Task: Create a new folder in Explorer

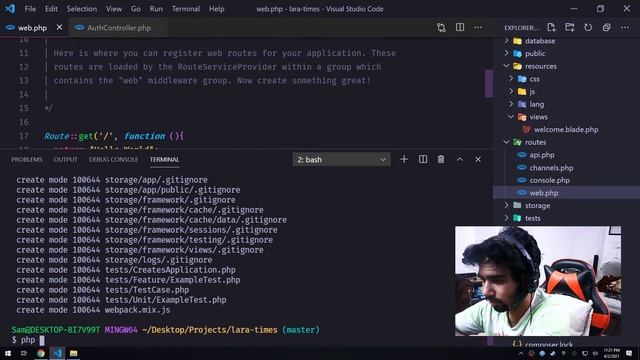Action: (569, 27)
